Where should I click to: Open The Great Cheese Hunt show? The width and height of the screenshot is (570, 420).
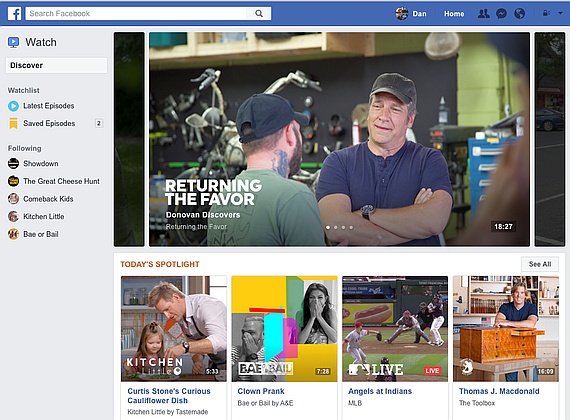tap(61, 181)
